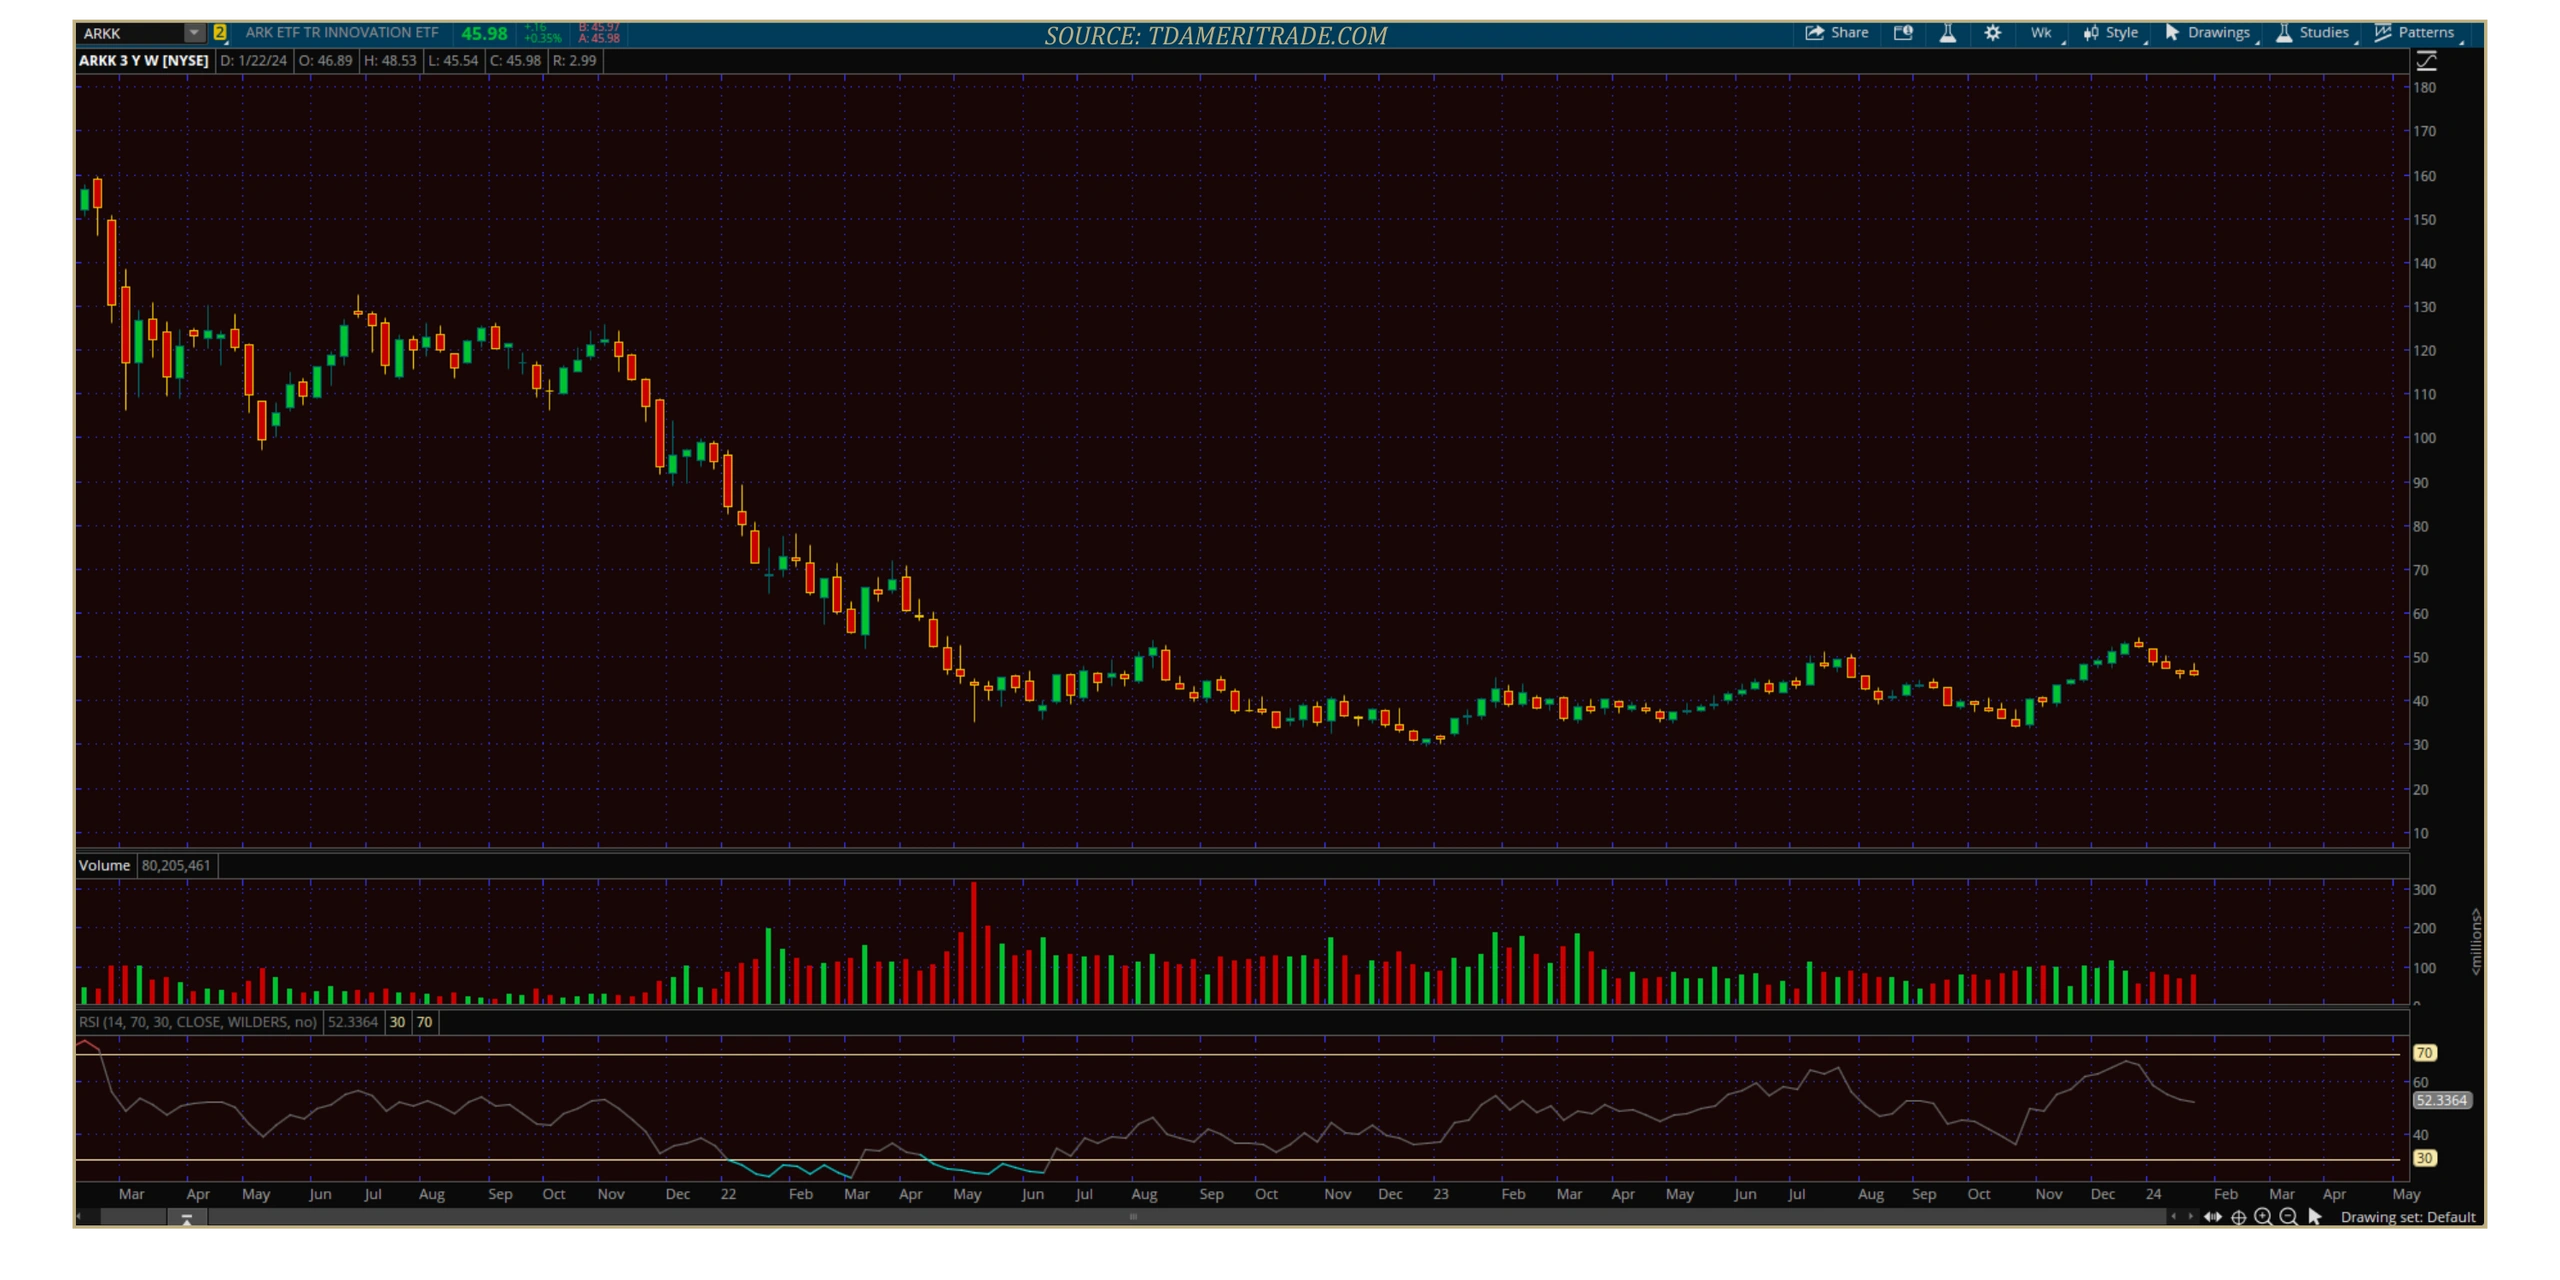Select the pointer cursor drawing tool
The height and width of the screenshot is (1280, 2560).
pyautogui.click(x=2314, y=1217)
